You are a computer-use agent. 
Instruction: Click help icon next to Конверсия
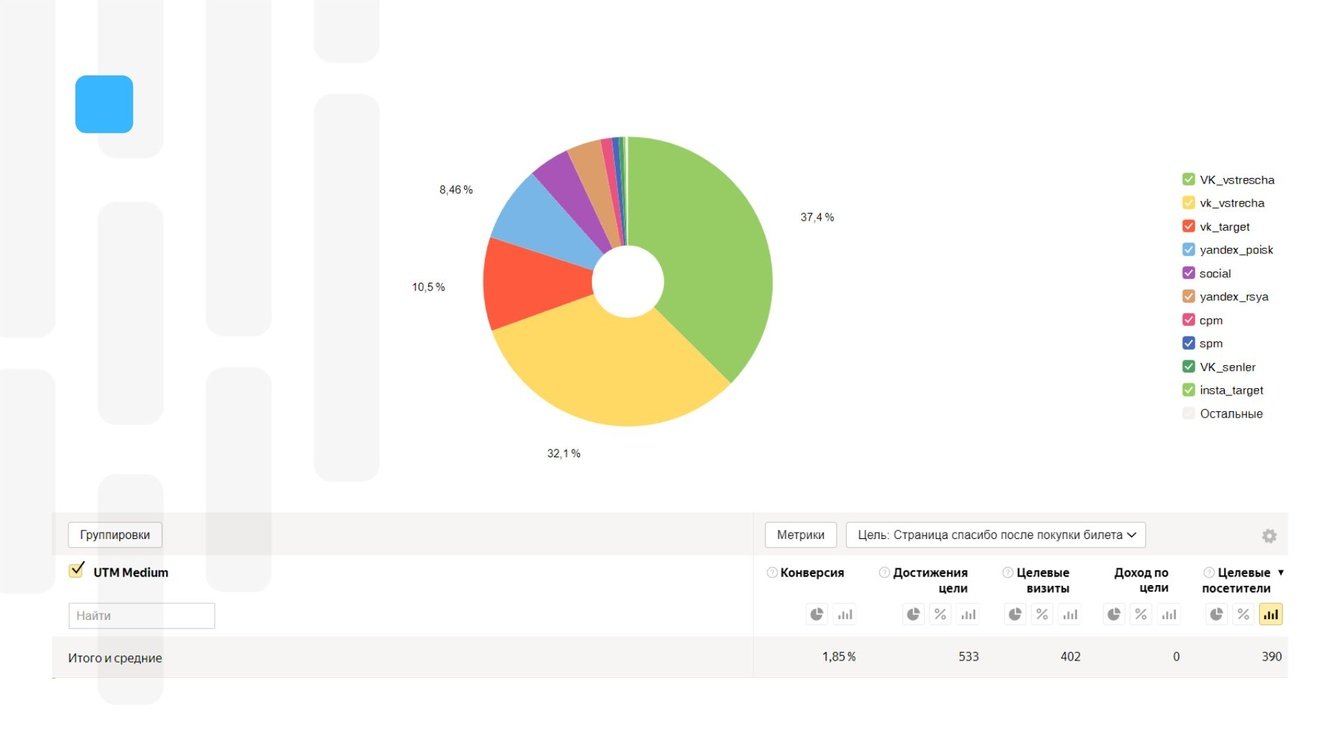click(772, 573)
